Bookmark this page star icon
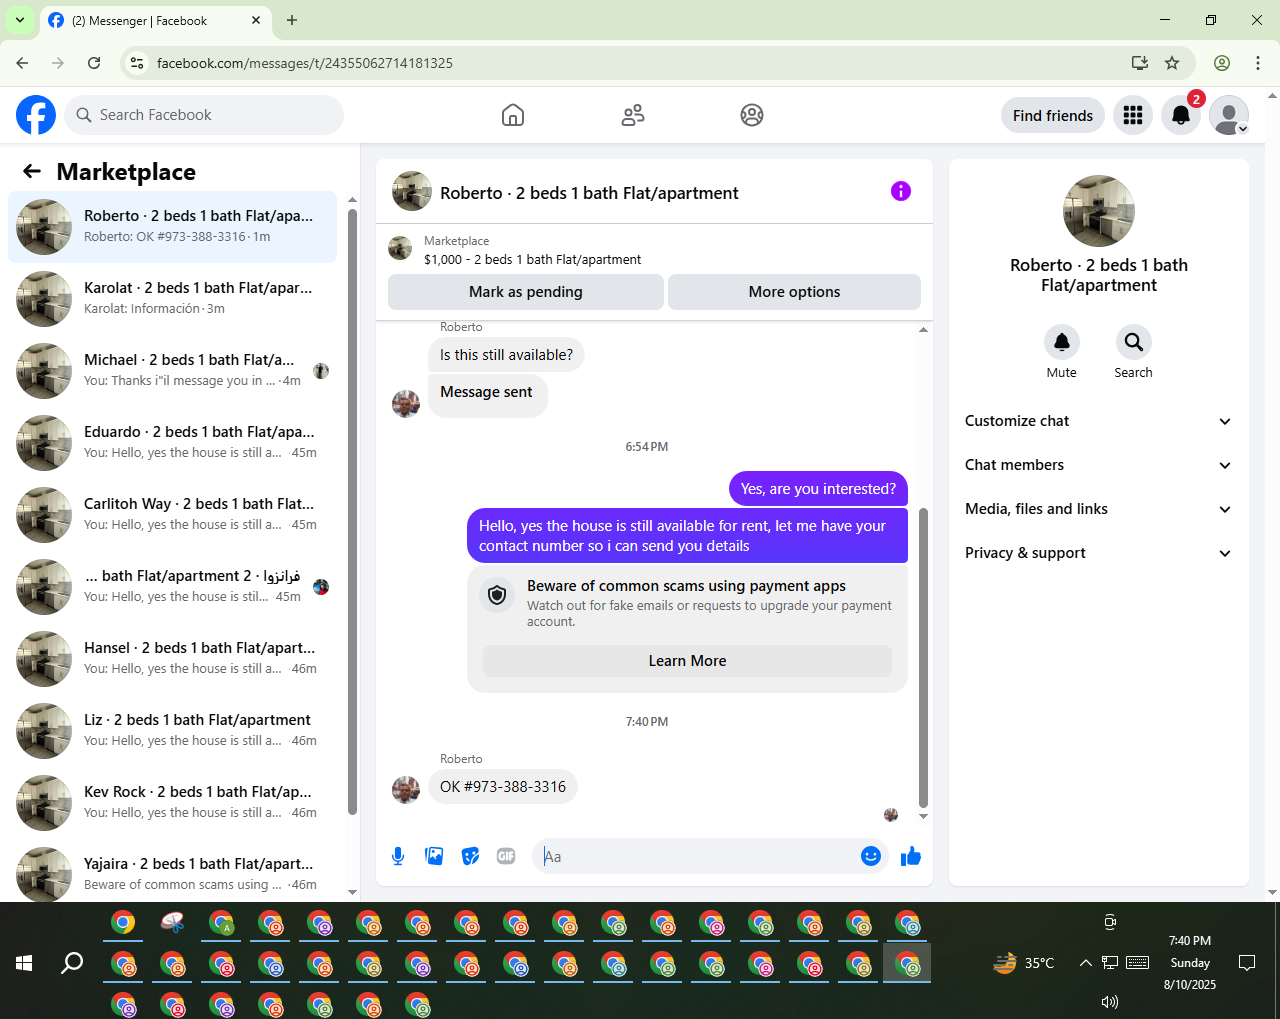This screenshot has width=1280, height=1019. [1172, 63]
